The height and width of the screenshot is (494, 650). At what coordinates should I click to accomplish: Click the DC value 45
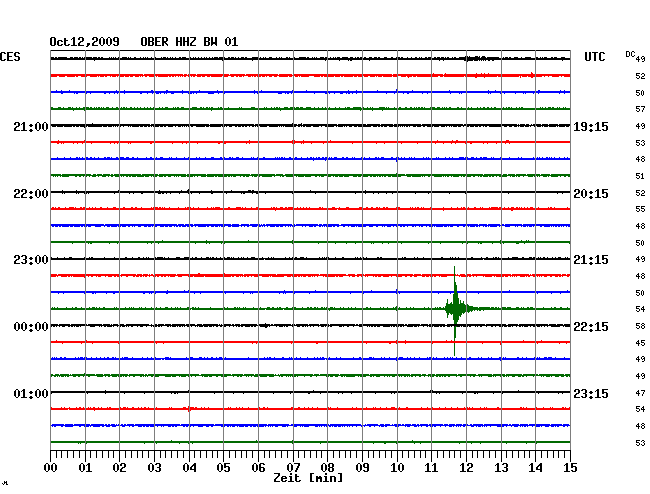[x=640, y=343]
